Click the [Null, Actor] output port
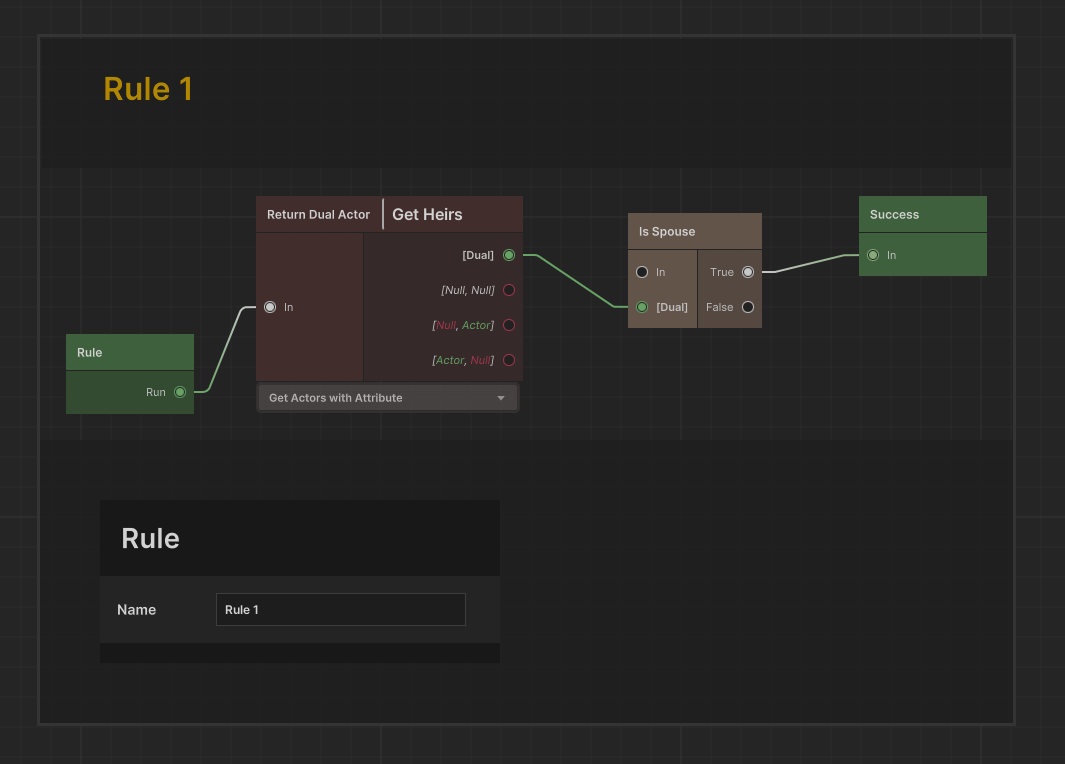This screenshot has width=1065, height=764. point(509,325)
